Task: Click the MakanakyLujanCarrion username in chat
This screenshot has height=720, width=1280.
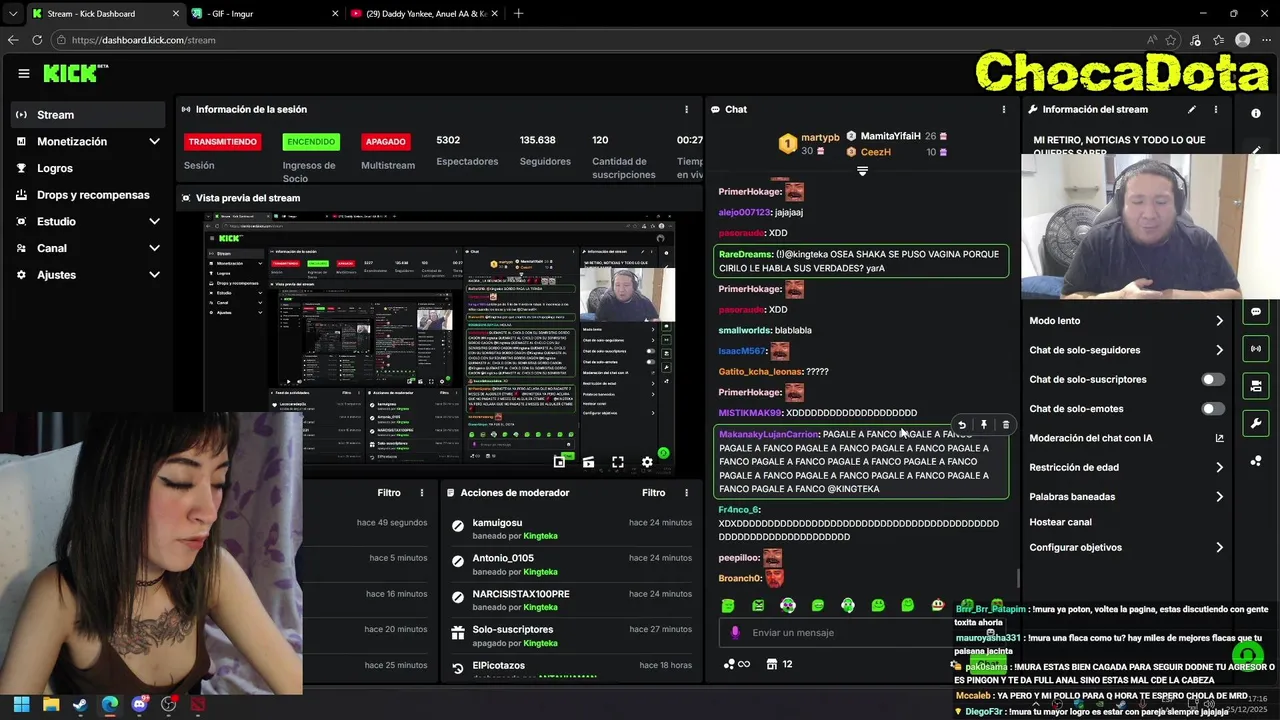Action: 768,434
